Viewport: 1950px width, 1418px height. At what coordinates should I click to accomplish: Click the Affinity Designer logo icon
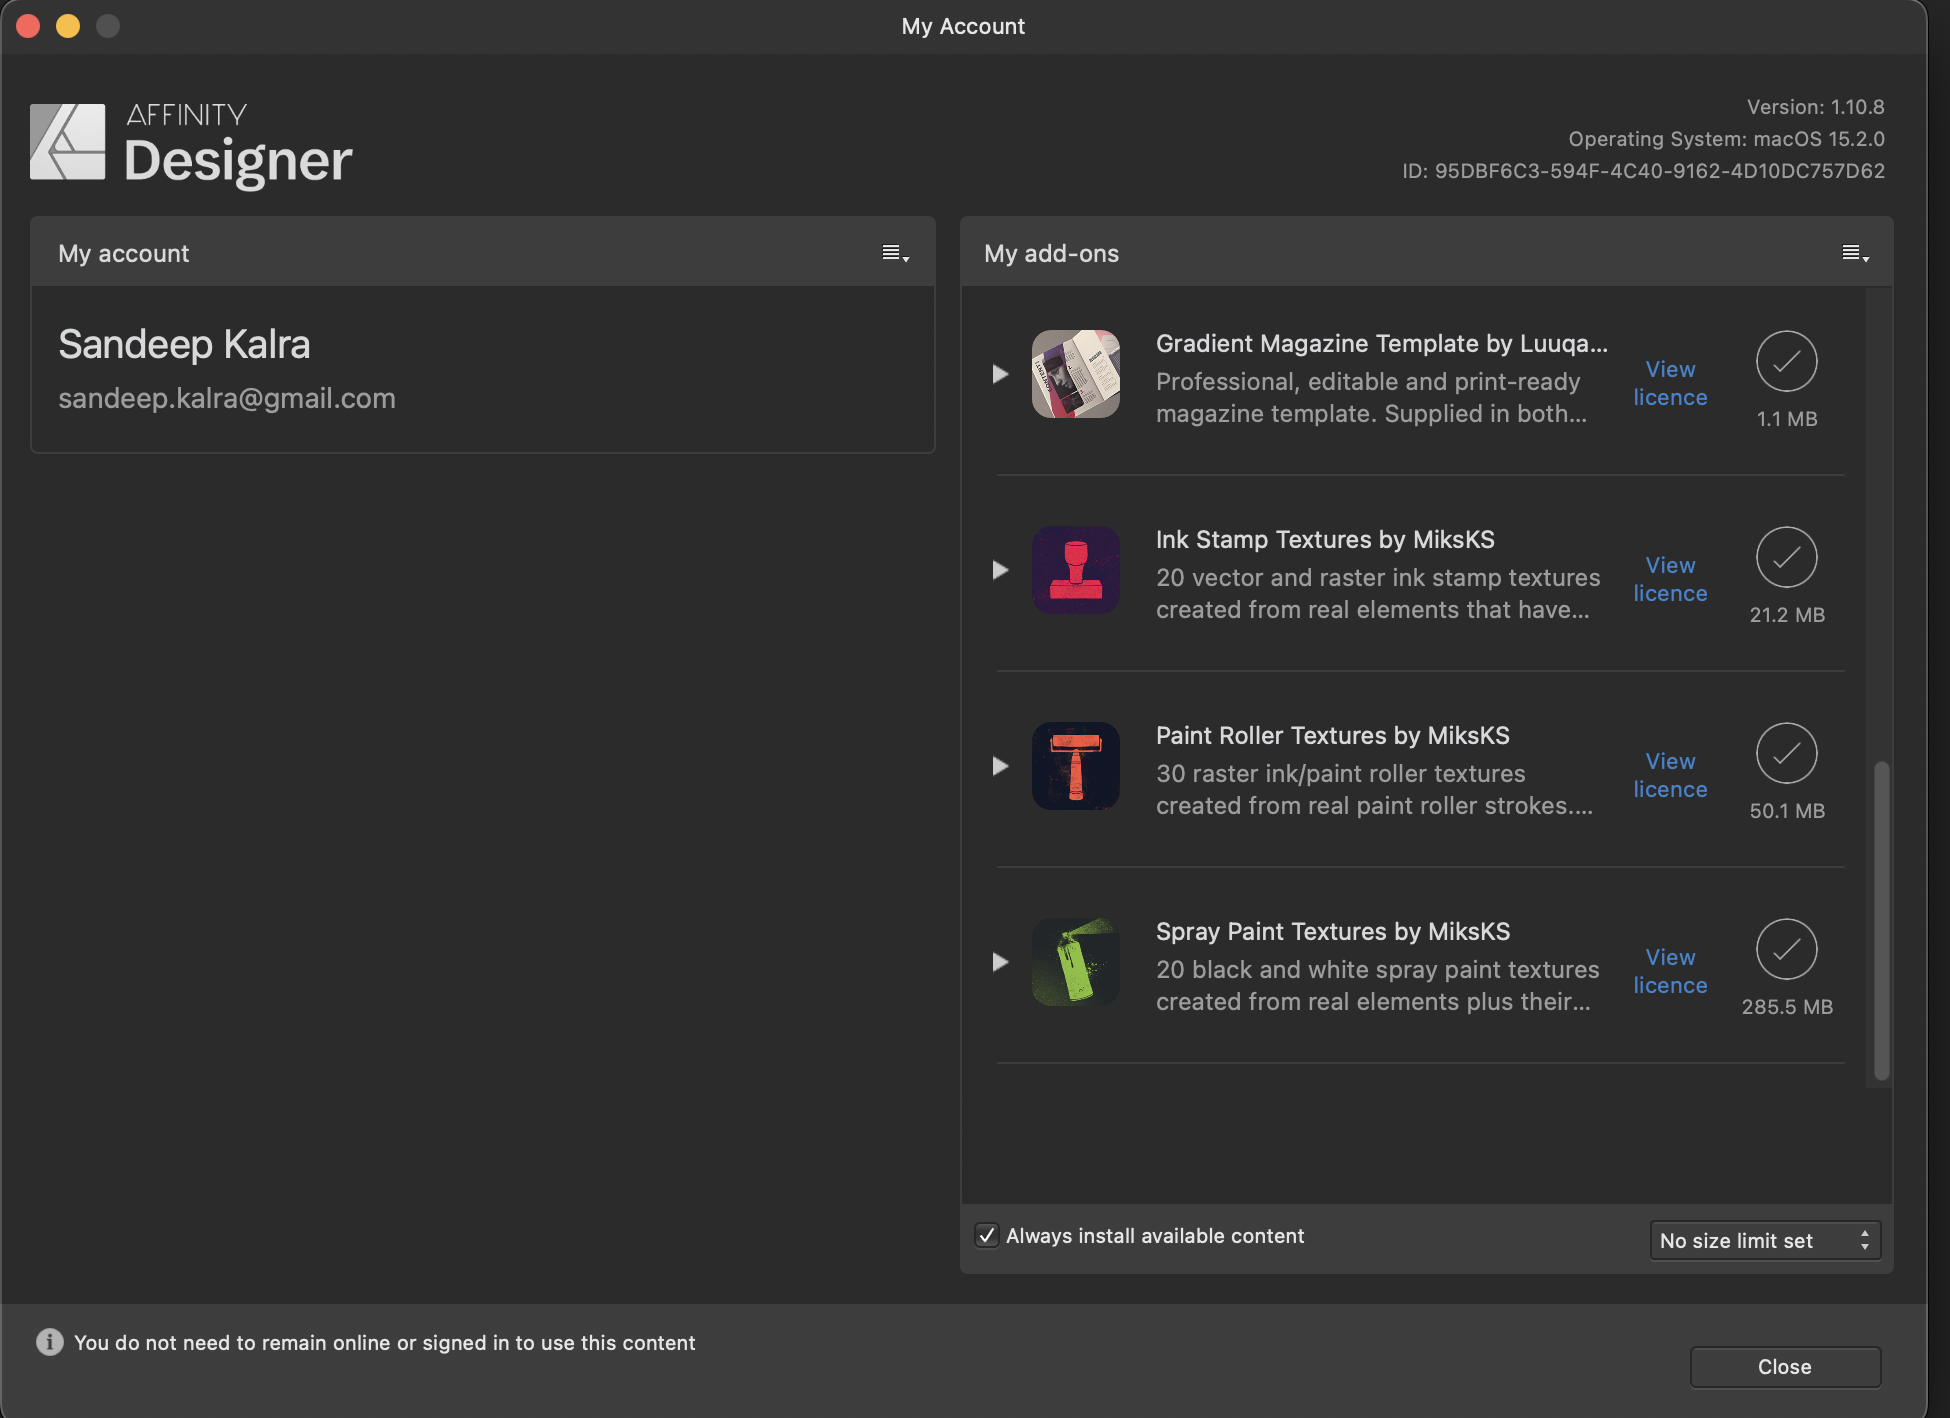(x=67, y=142)
